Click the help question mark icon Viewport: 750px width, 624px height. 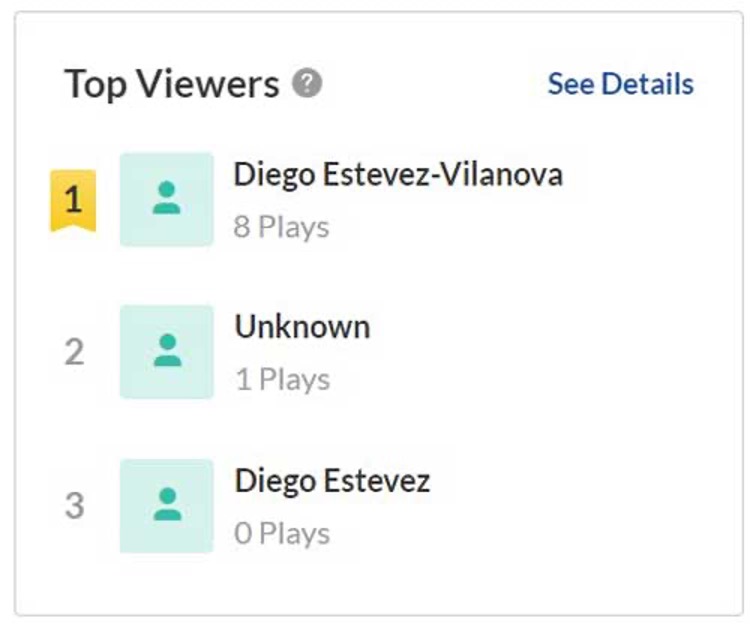click(x=307, y=84)
